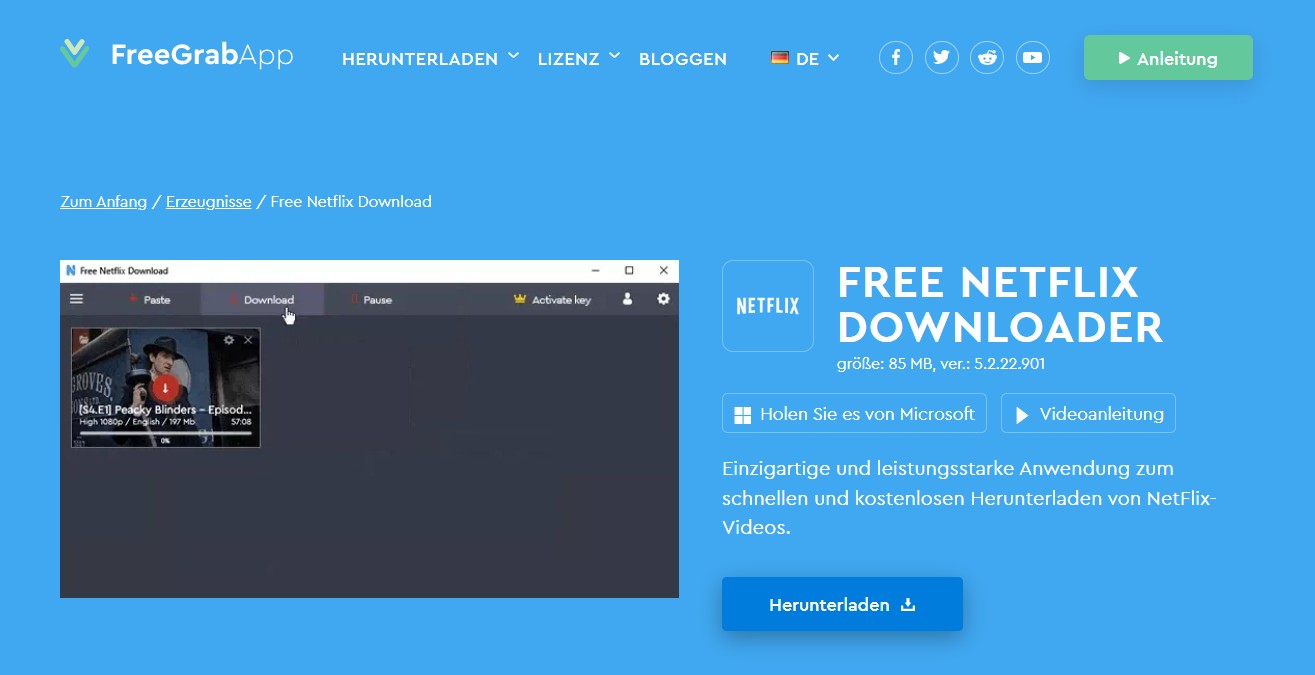Click the Free Netflix Download window title
This screenshot has height=675, width=1315.
point(124,271)
